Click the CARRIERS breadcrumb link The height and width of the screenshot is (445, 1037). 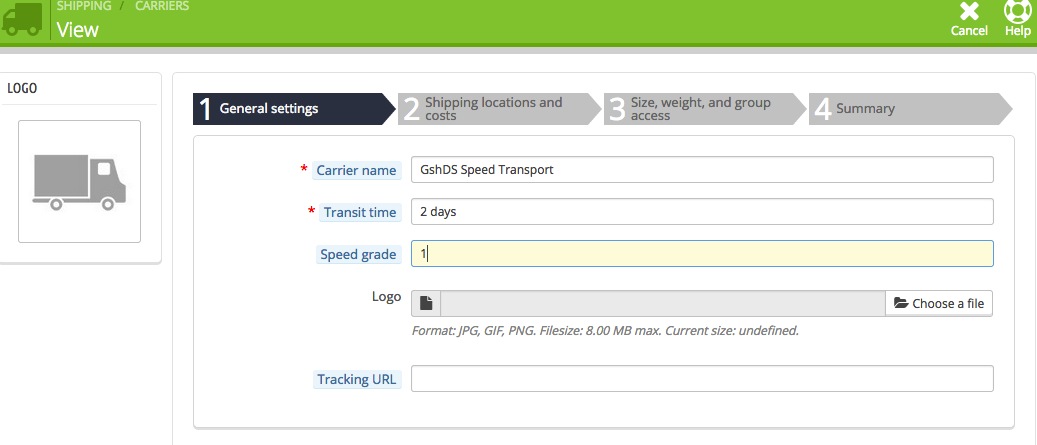coord(161,6)
